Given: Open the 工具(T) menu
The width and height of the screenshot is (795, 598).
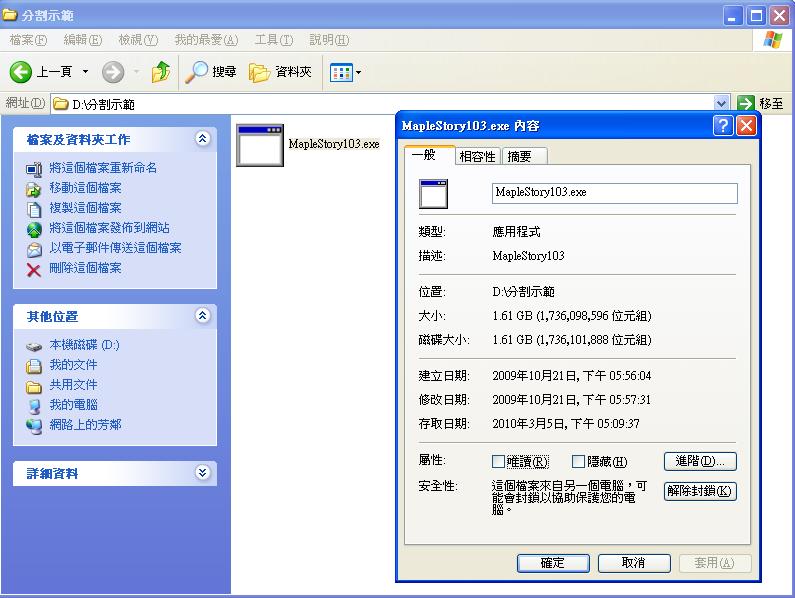Looking at the screenshot, I should point(274,40).
